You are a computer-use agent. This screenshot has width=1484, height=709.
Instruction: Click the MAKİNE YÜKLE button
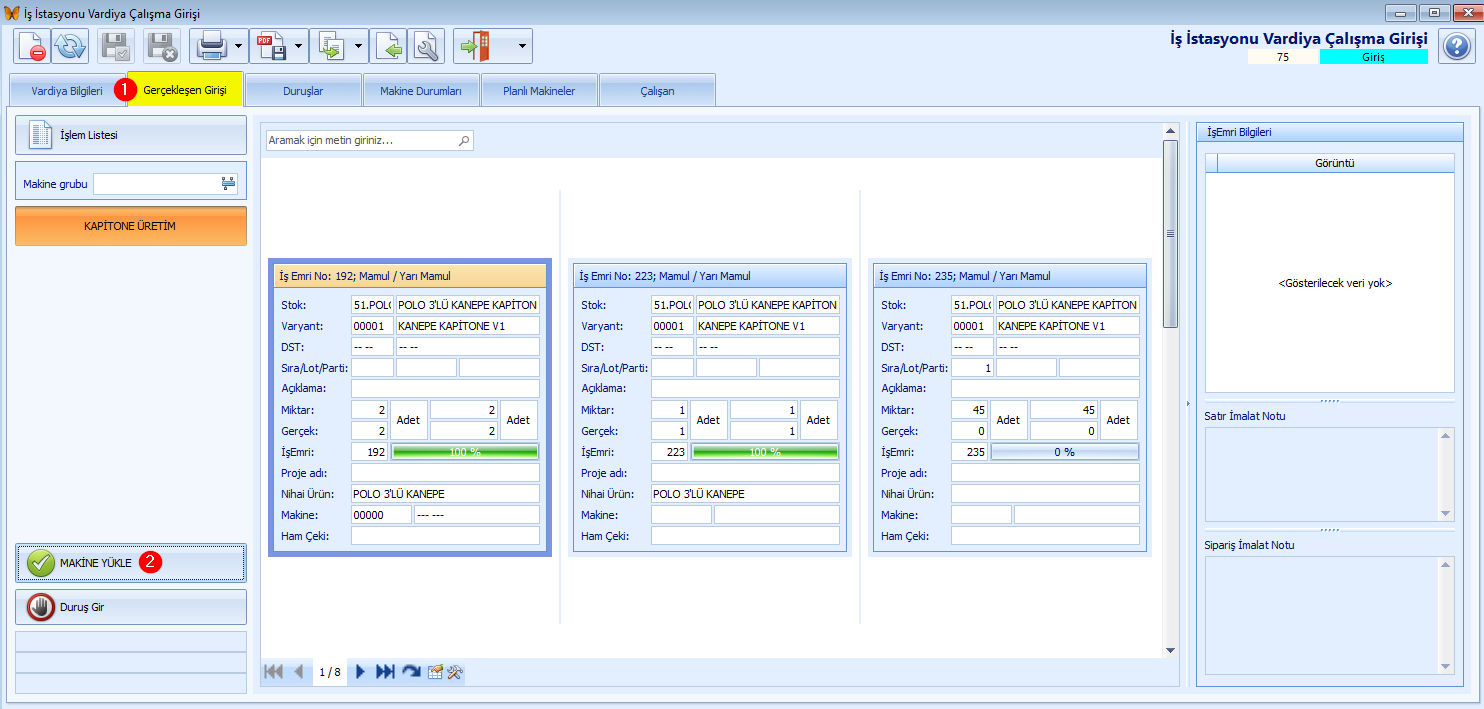pos(131,563)
